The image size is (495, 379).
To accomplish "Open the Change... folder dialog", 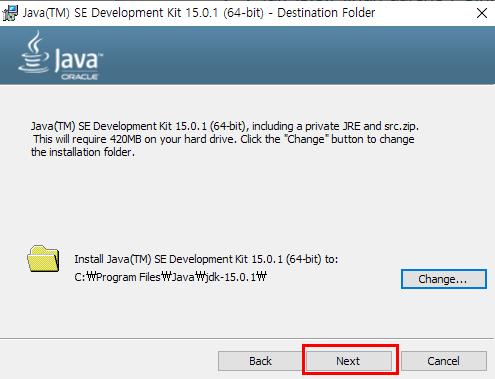I will (x=444, y=279).
